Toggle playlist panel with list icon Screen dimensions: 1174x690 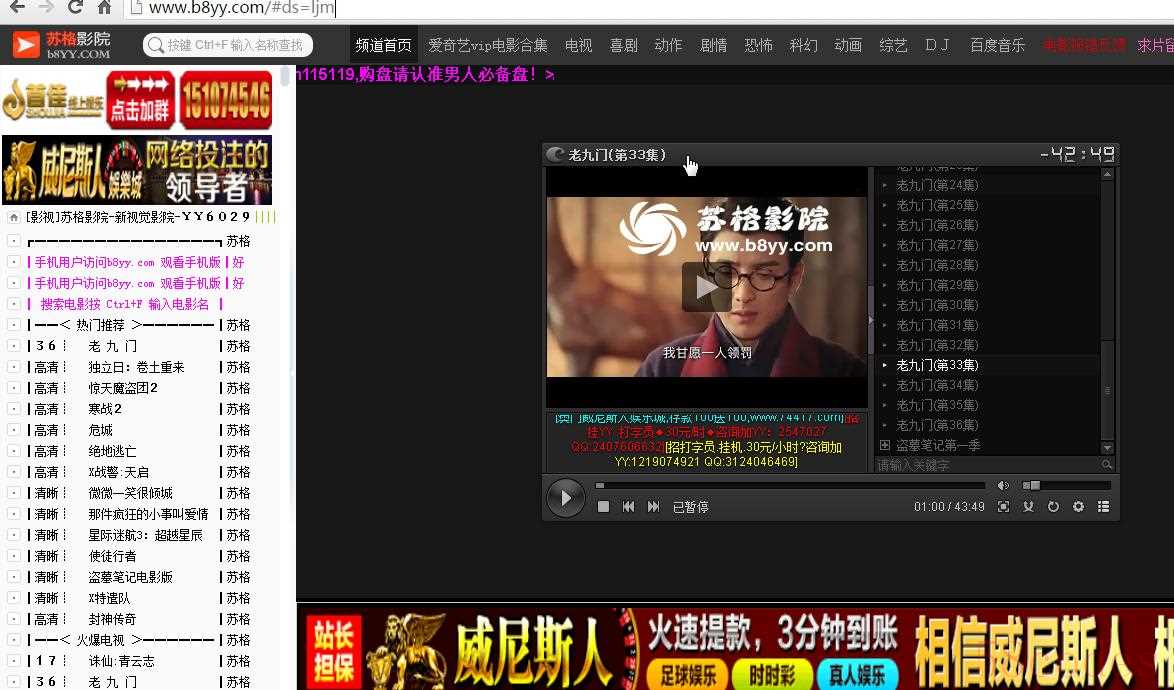click(1104, 507)
